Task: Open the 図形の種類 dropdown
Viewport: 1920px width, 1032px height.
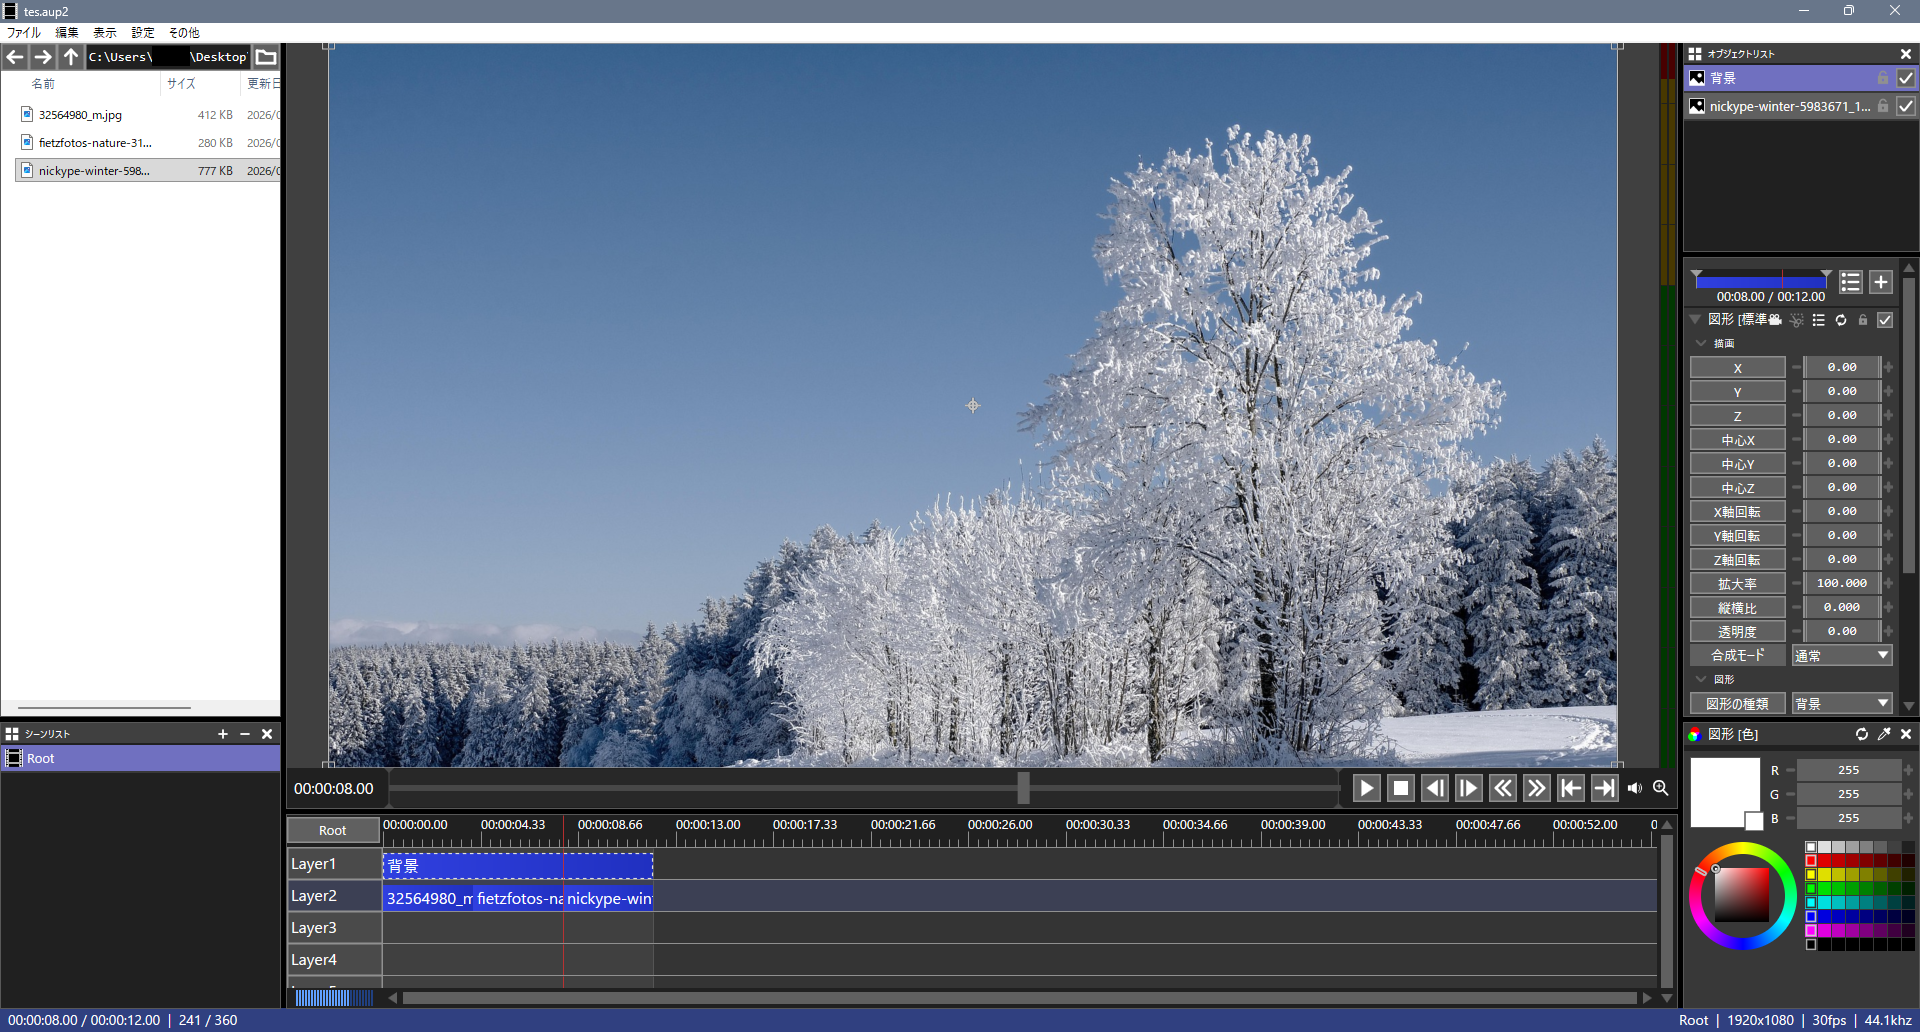Action: 1842,704
